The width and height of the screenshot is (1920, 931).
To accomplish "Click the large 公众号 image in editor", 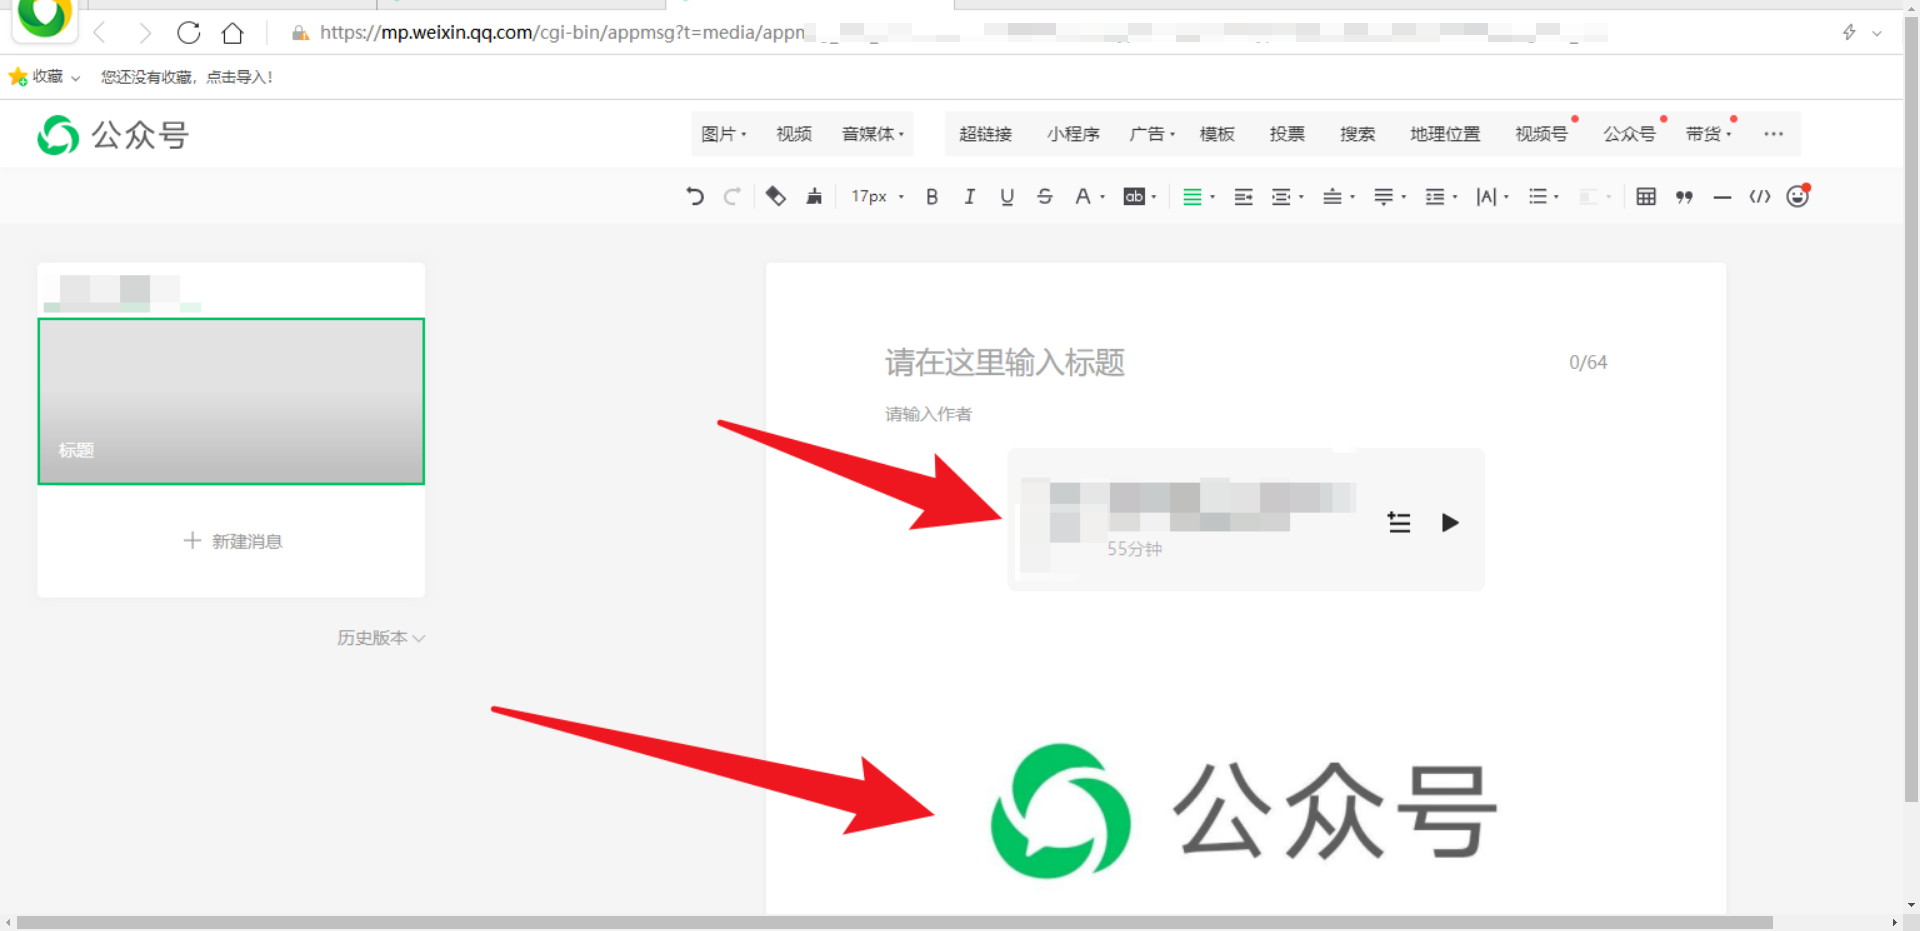I will coord(1243,811).
